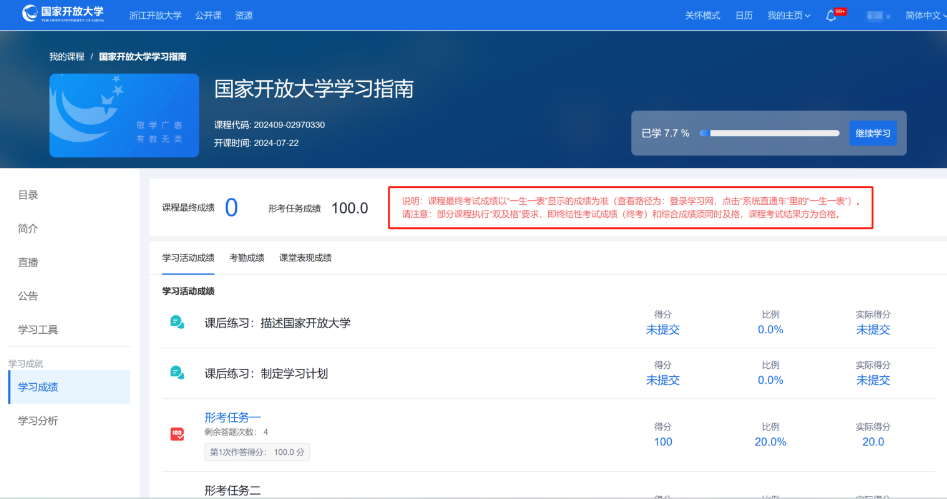The height and width of the screenshot is (499, 947).
Task: Switch to the 学习活动成绩 tab
Action: click(188, 258)
